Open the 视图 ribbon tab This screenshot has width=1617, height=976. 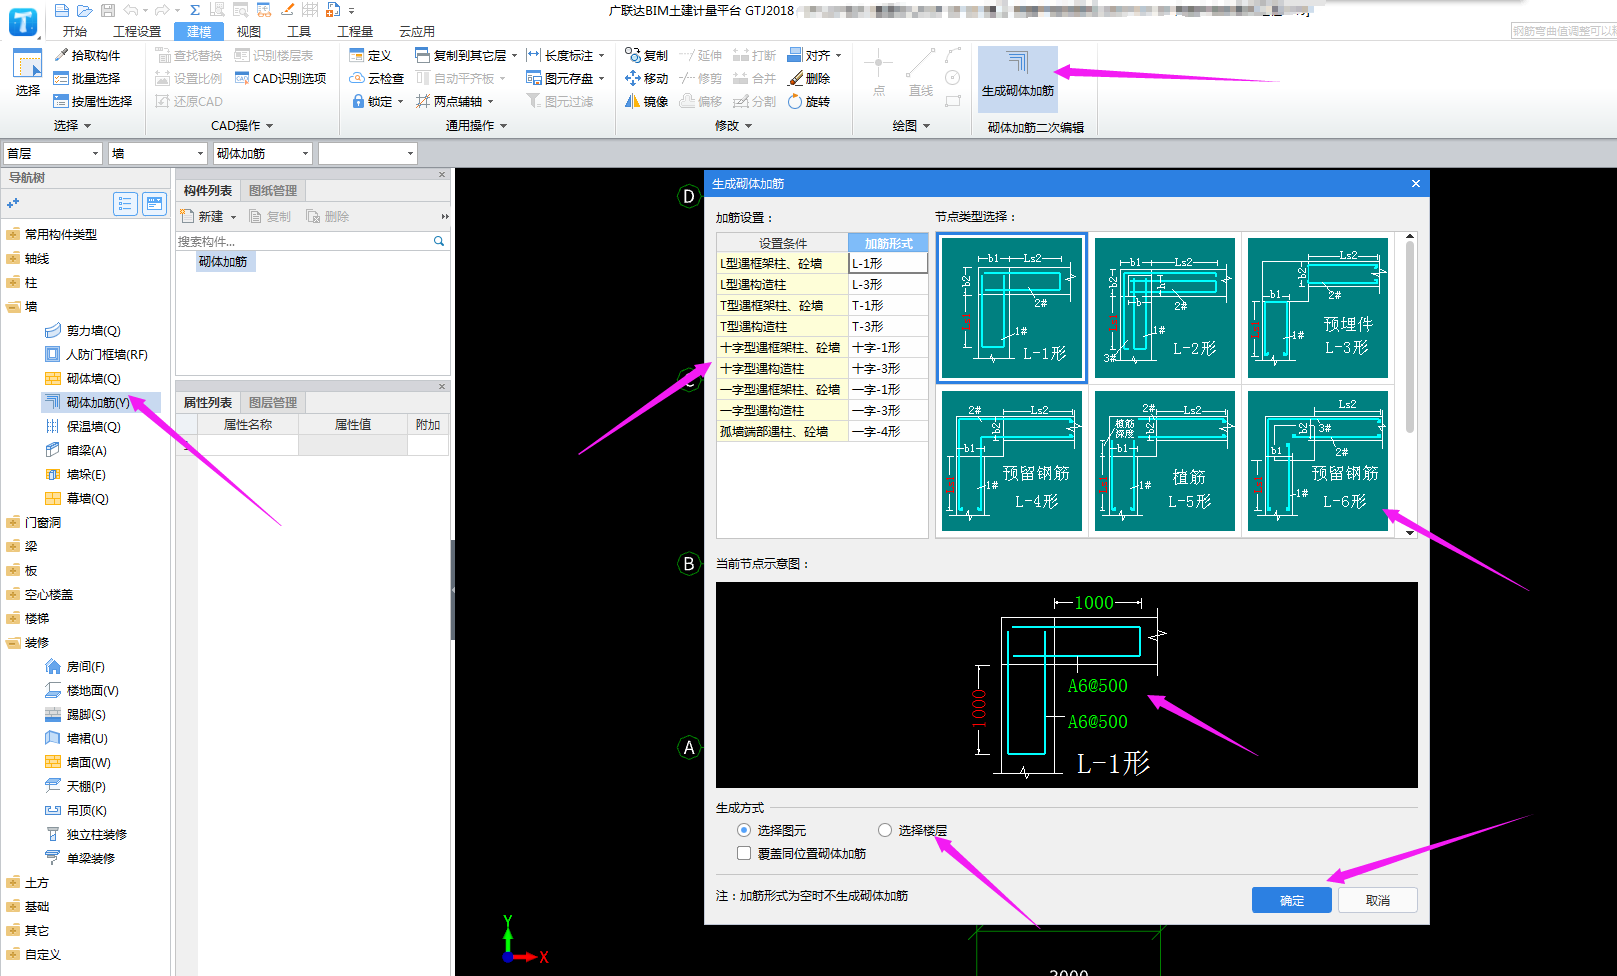pos(249,32)
